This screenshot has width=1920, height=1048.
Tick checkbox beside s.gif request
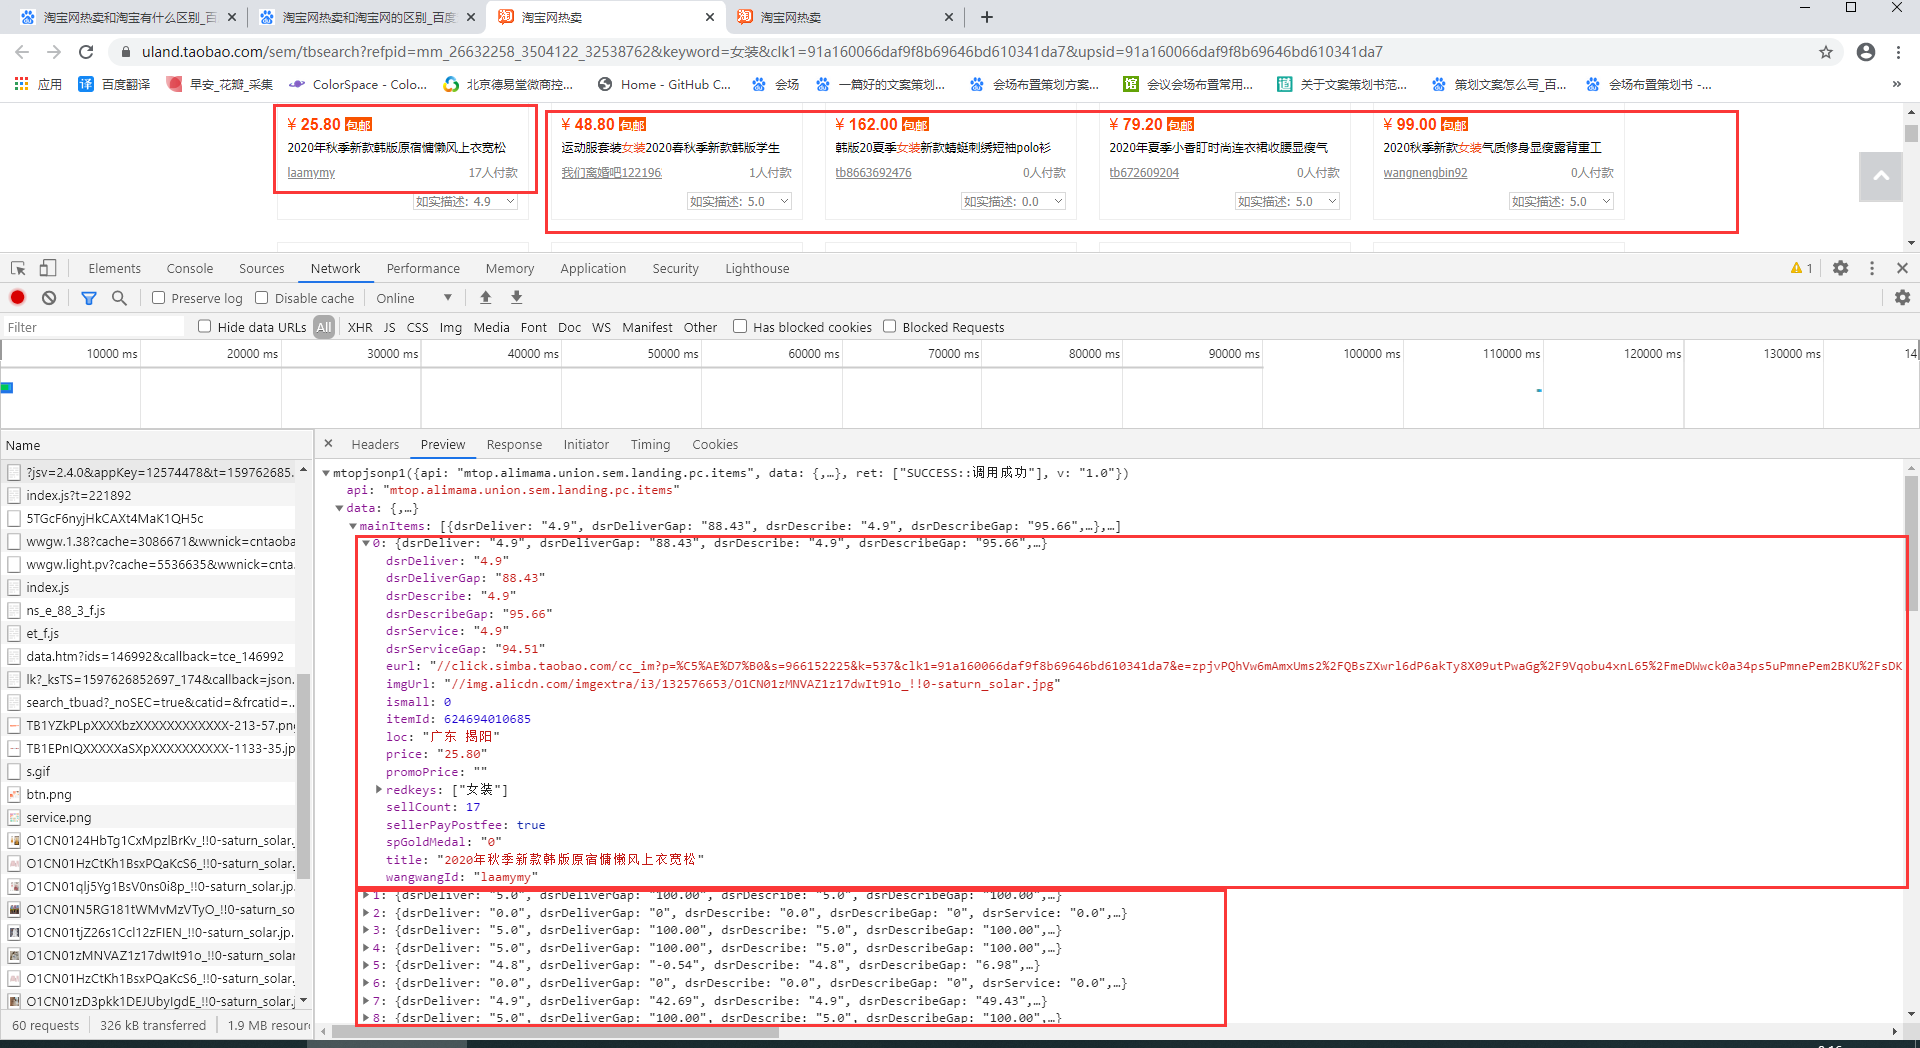(14, 771)
